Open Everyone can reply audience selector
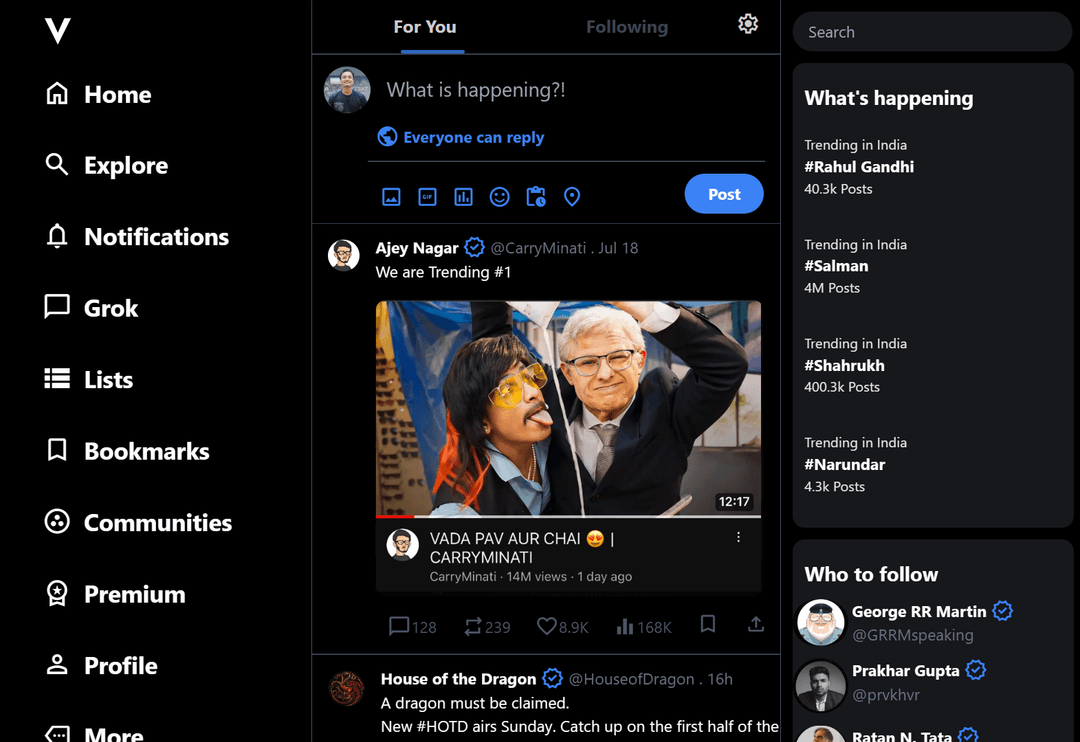 461,138
